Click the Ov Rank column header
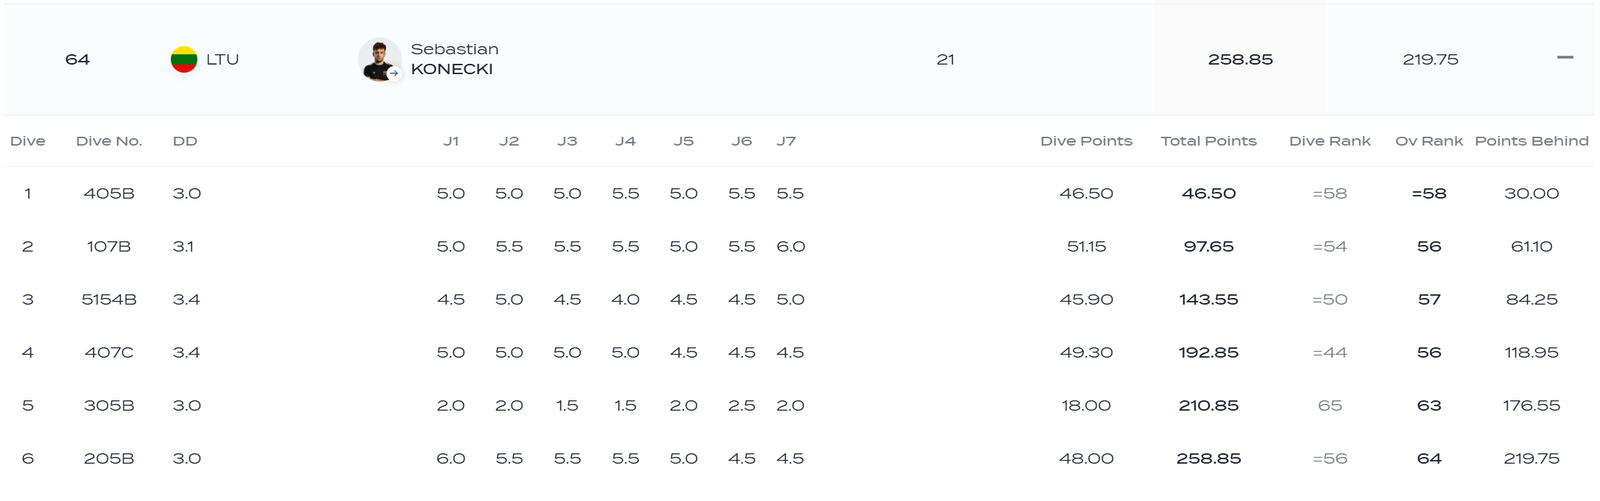This screenshot has width=1600, height=501. pos(1428,141)
